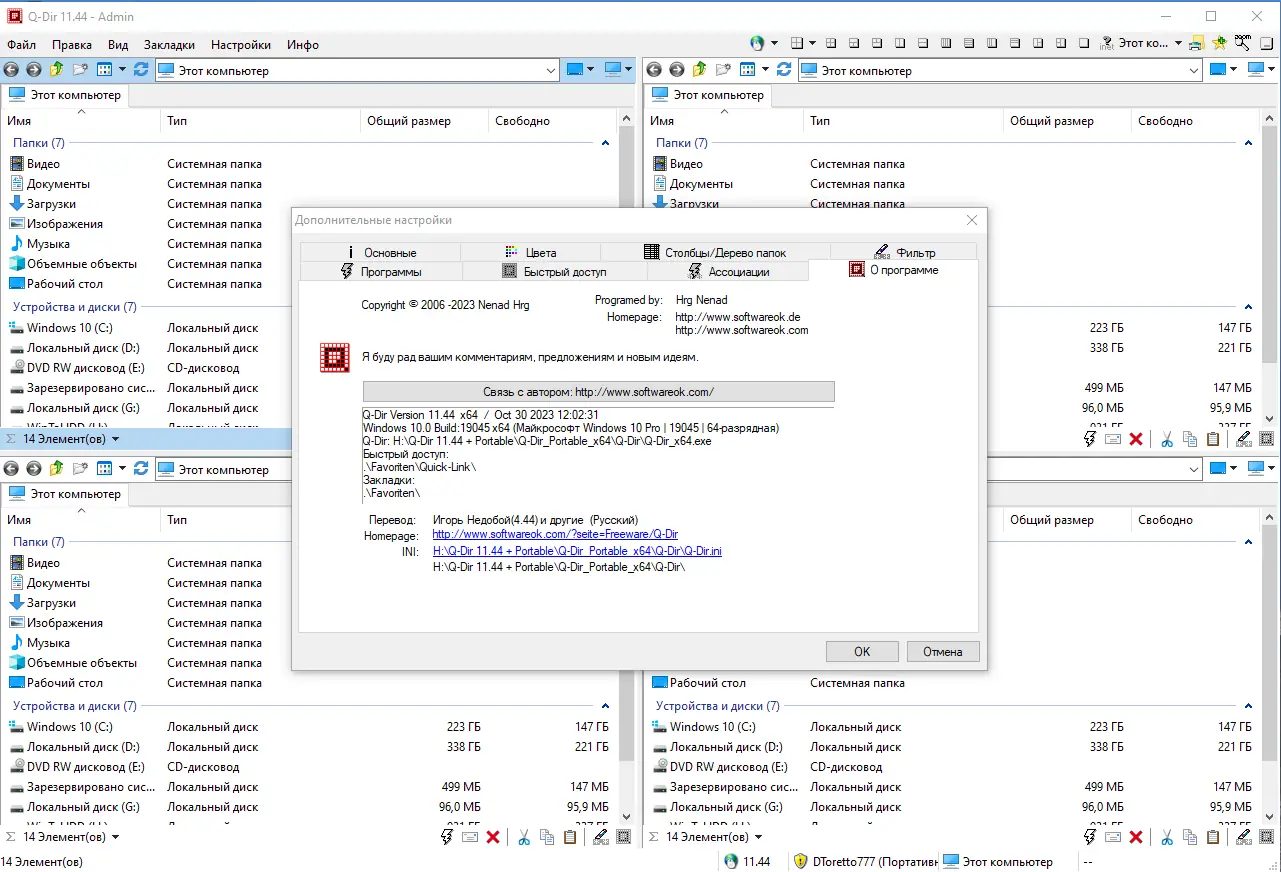Open the Правка menu
The width and height of the screenshot is (1281, 872).
[x=72, y=45]
